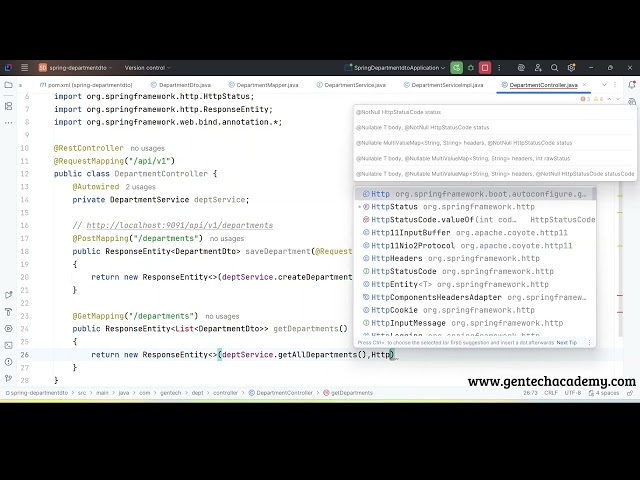Open the Build tool window

[8, 312]
